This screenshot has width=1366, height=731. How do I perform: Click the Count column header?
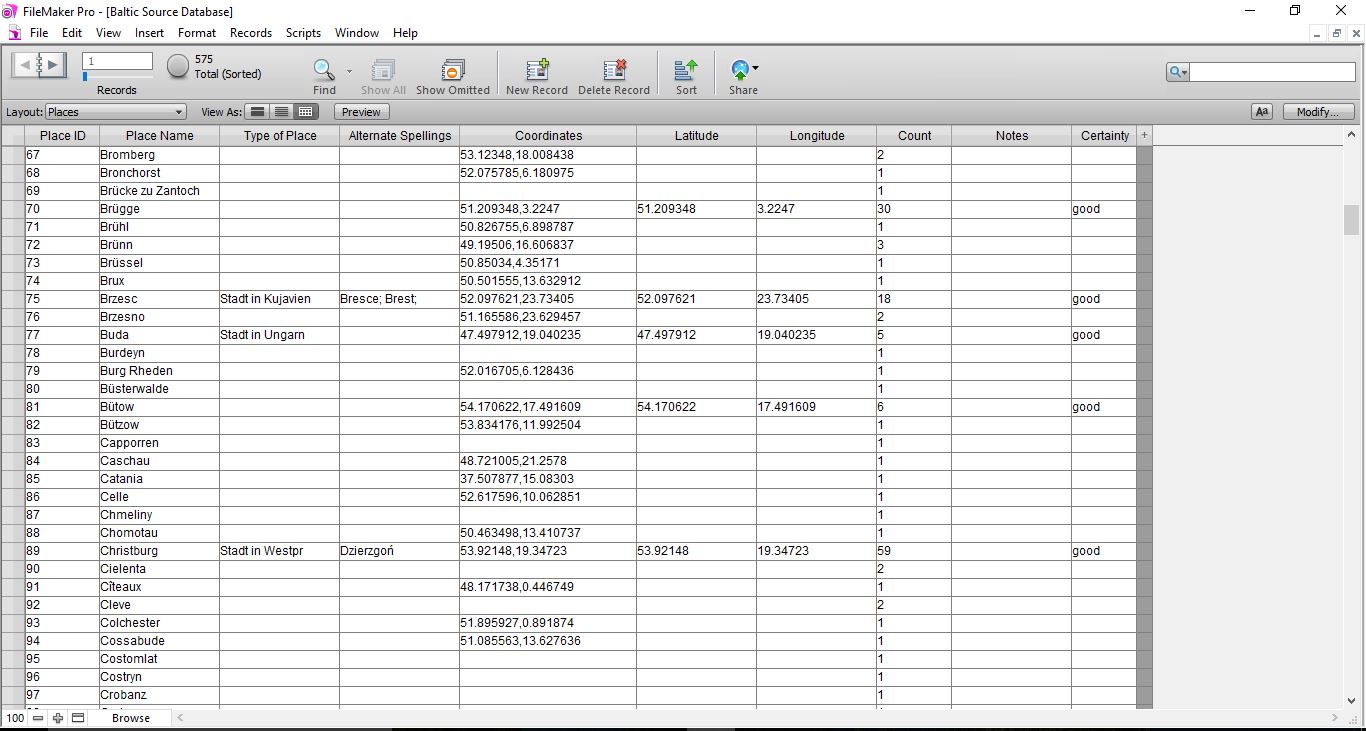pyautogui.click(x=914, y=135)
